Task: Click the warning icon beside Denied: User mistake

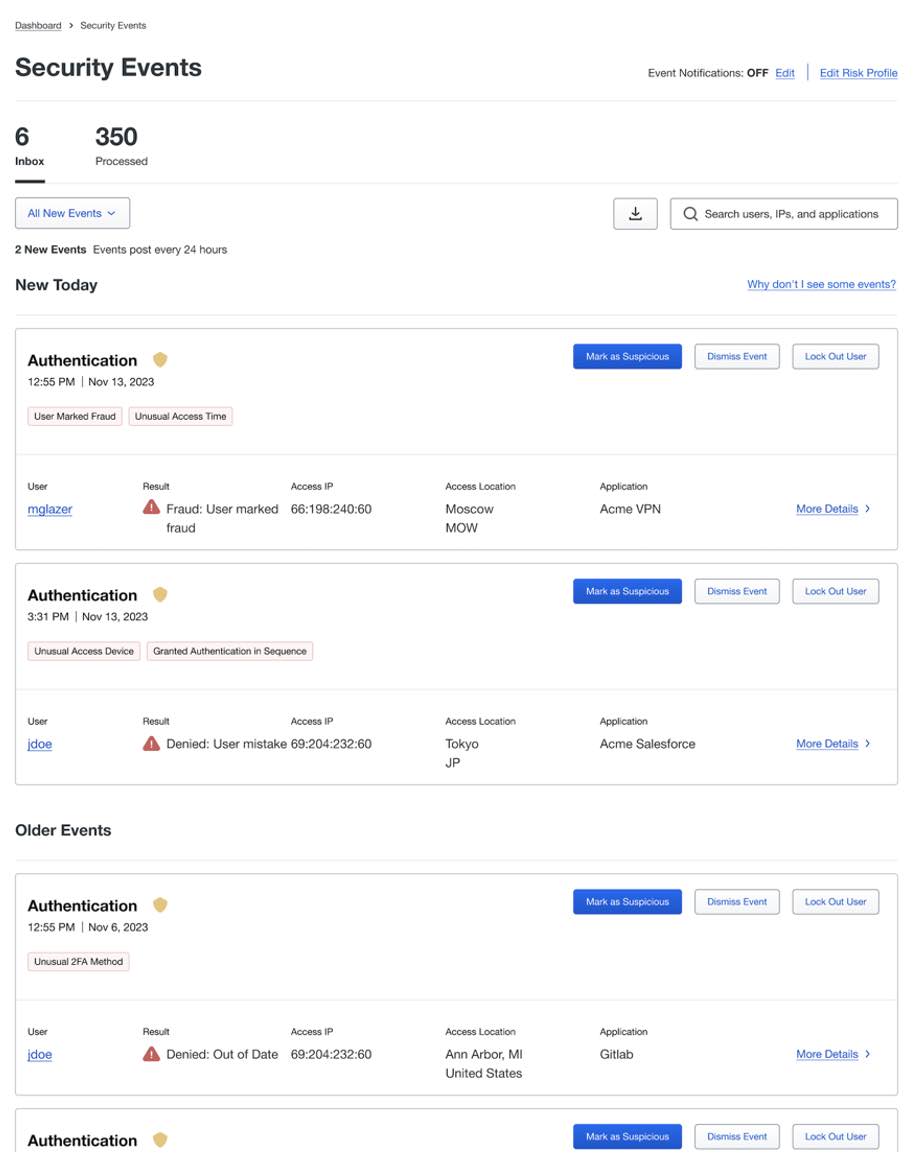Action: (x=152, y=743)
